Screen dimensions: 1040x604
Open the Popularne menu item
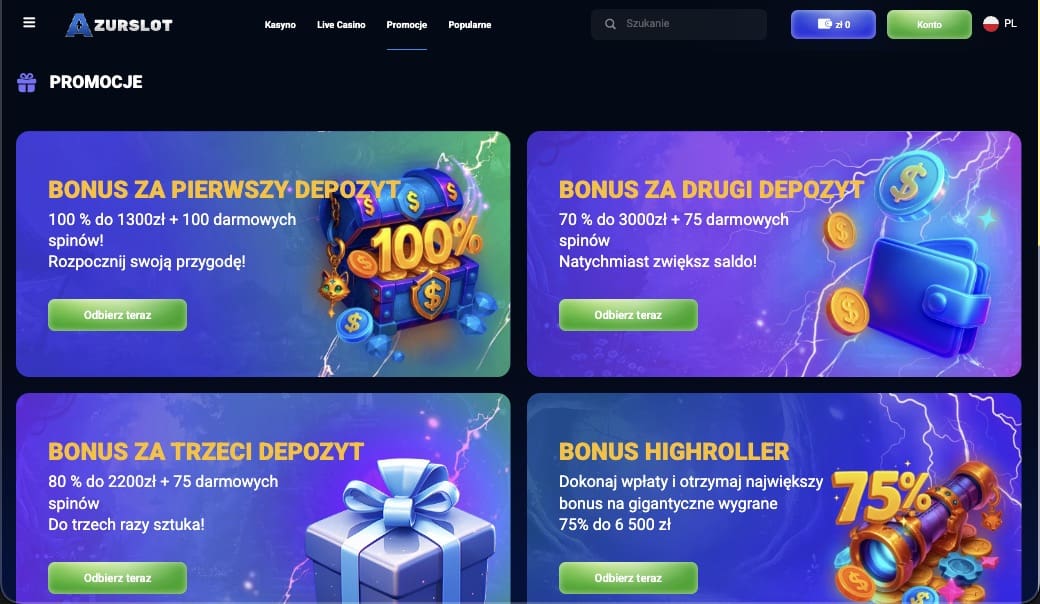click(x=470, y=25)
